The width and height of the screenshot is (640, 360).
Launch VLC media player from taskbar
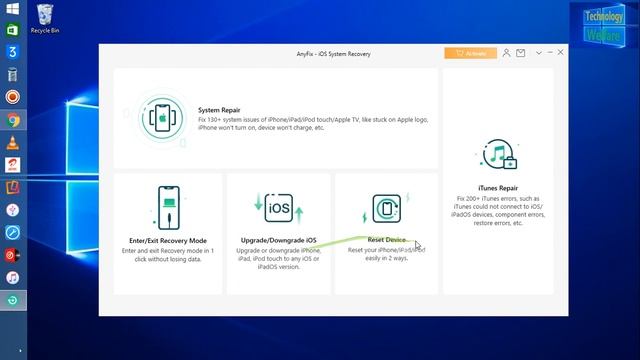point(13,143)
